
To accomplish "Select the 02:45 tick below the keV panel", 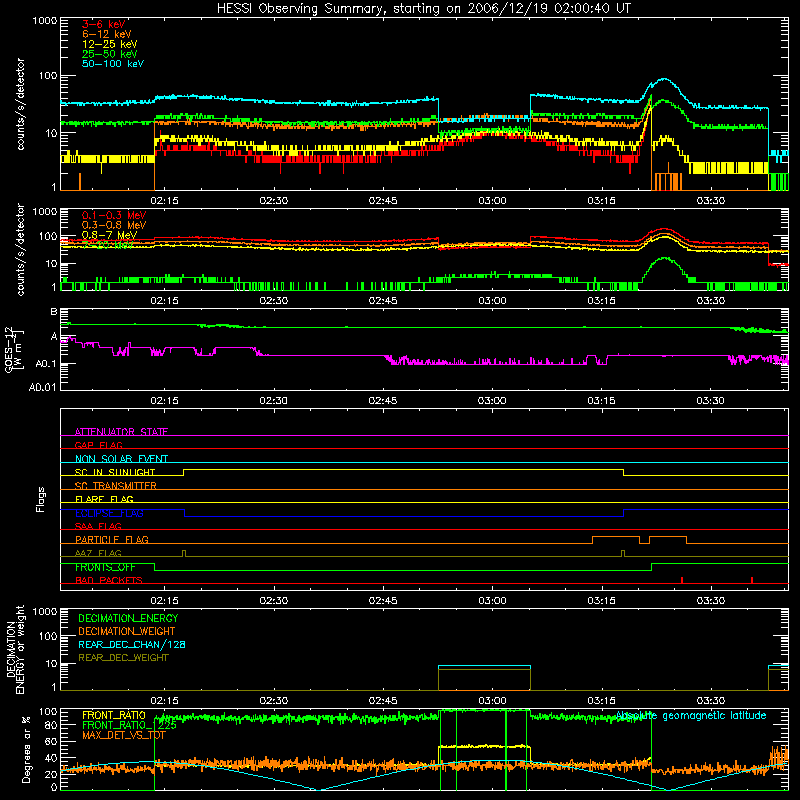I will [x=383, y=201].
